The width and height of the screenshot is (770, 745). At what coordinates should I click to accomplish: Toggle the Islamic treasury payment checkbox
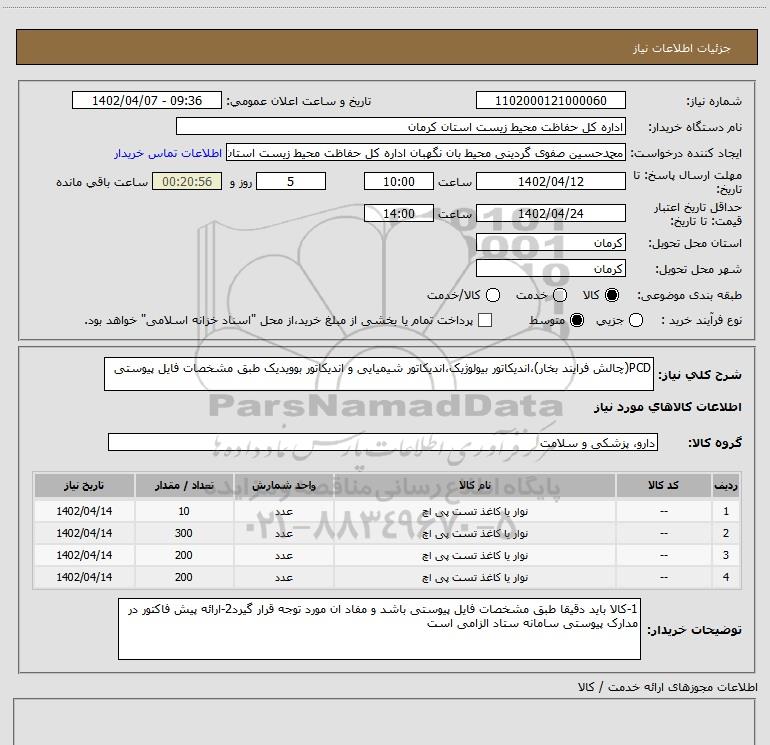click(485, 320)
